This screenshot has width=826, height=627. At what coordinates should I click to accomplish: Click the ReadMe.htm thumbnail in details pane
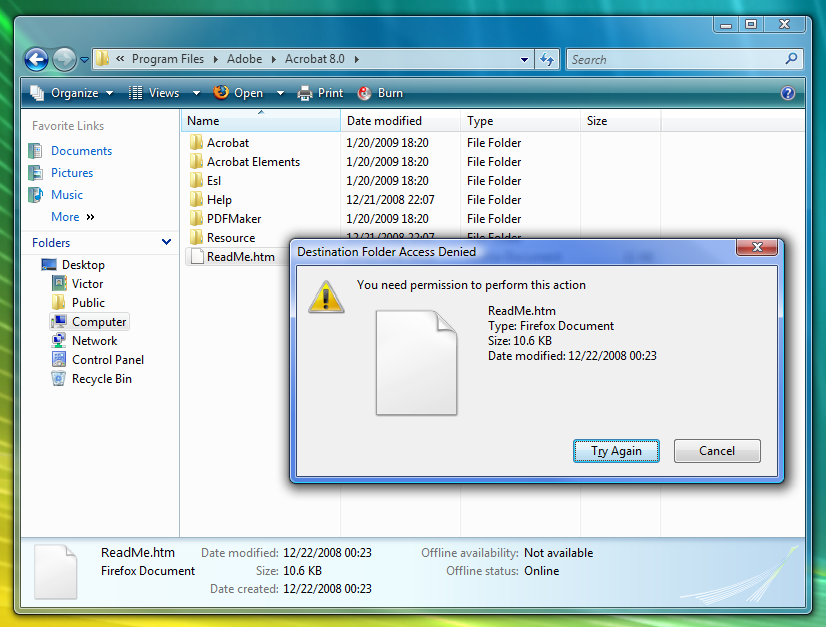click(56, 572)
